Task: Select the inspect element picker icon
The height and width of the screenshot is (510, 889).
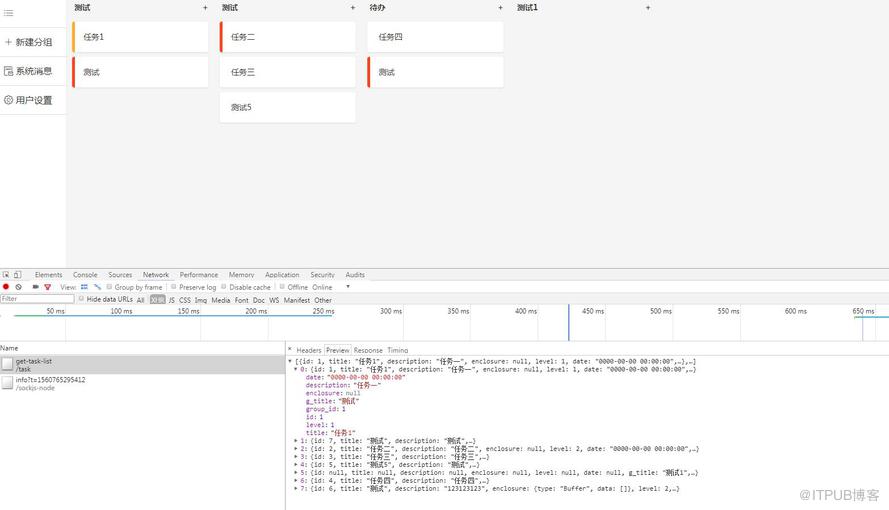Action: [6, 275]
